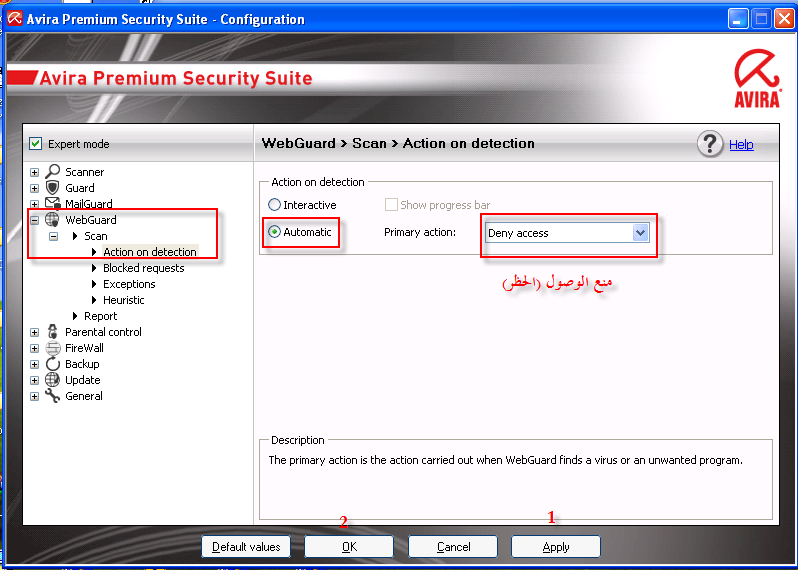Select the Backup label in tree

click(x=82, y=364)
